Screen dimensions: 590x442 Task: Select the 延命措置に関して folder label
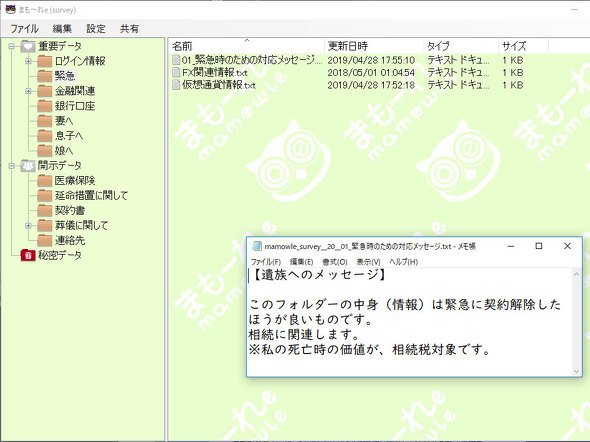pos(91,196)
